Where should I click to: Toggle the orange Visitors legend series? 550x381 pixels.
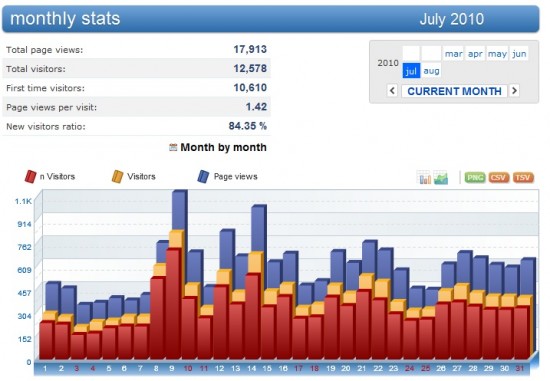[x=134, y=176]
